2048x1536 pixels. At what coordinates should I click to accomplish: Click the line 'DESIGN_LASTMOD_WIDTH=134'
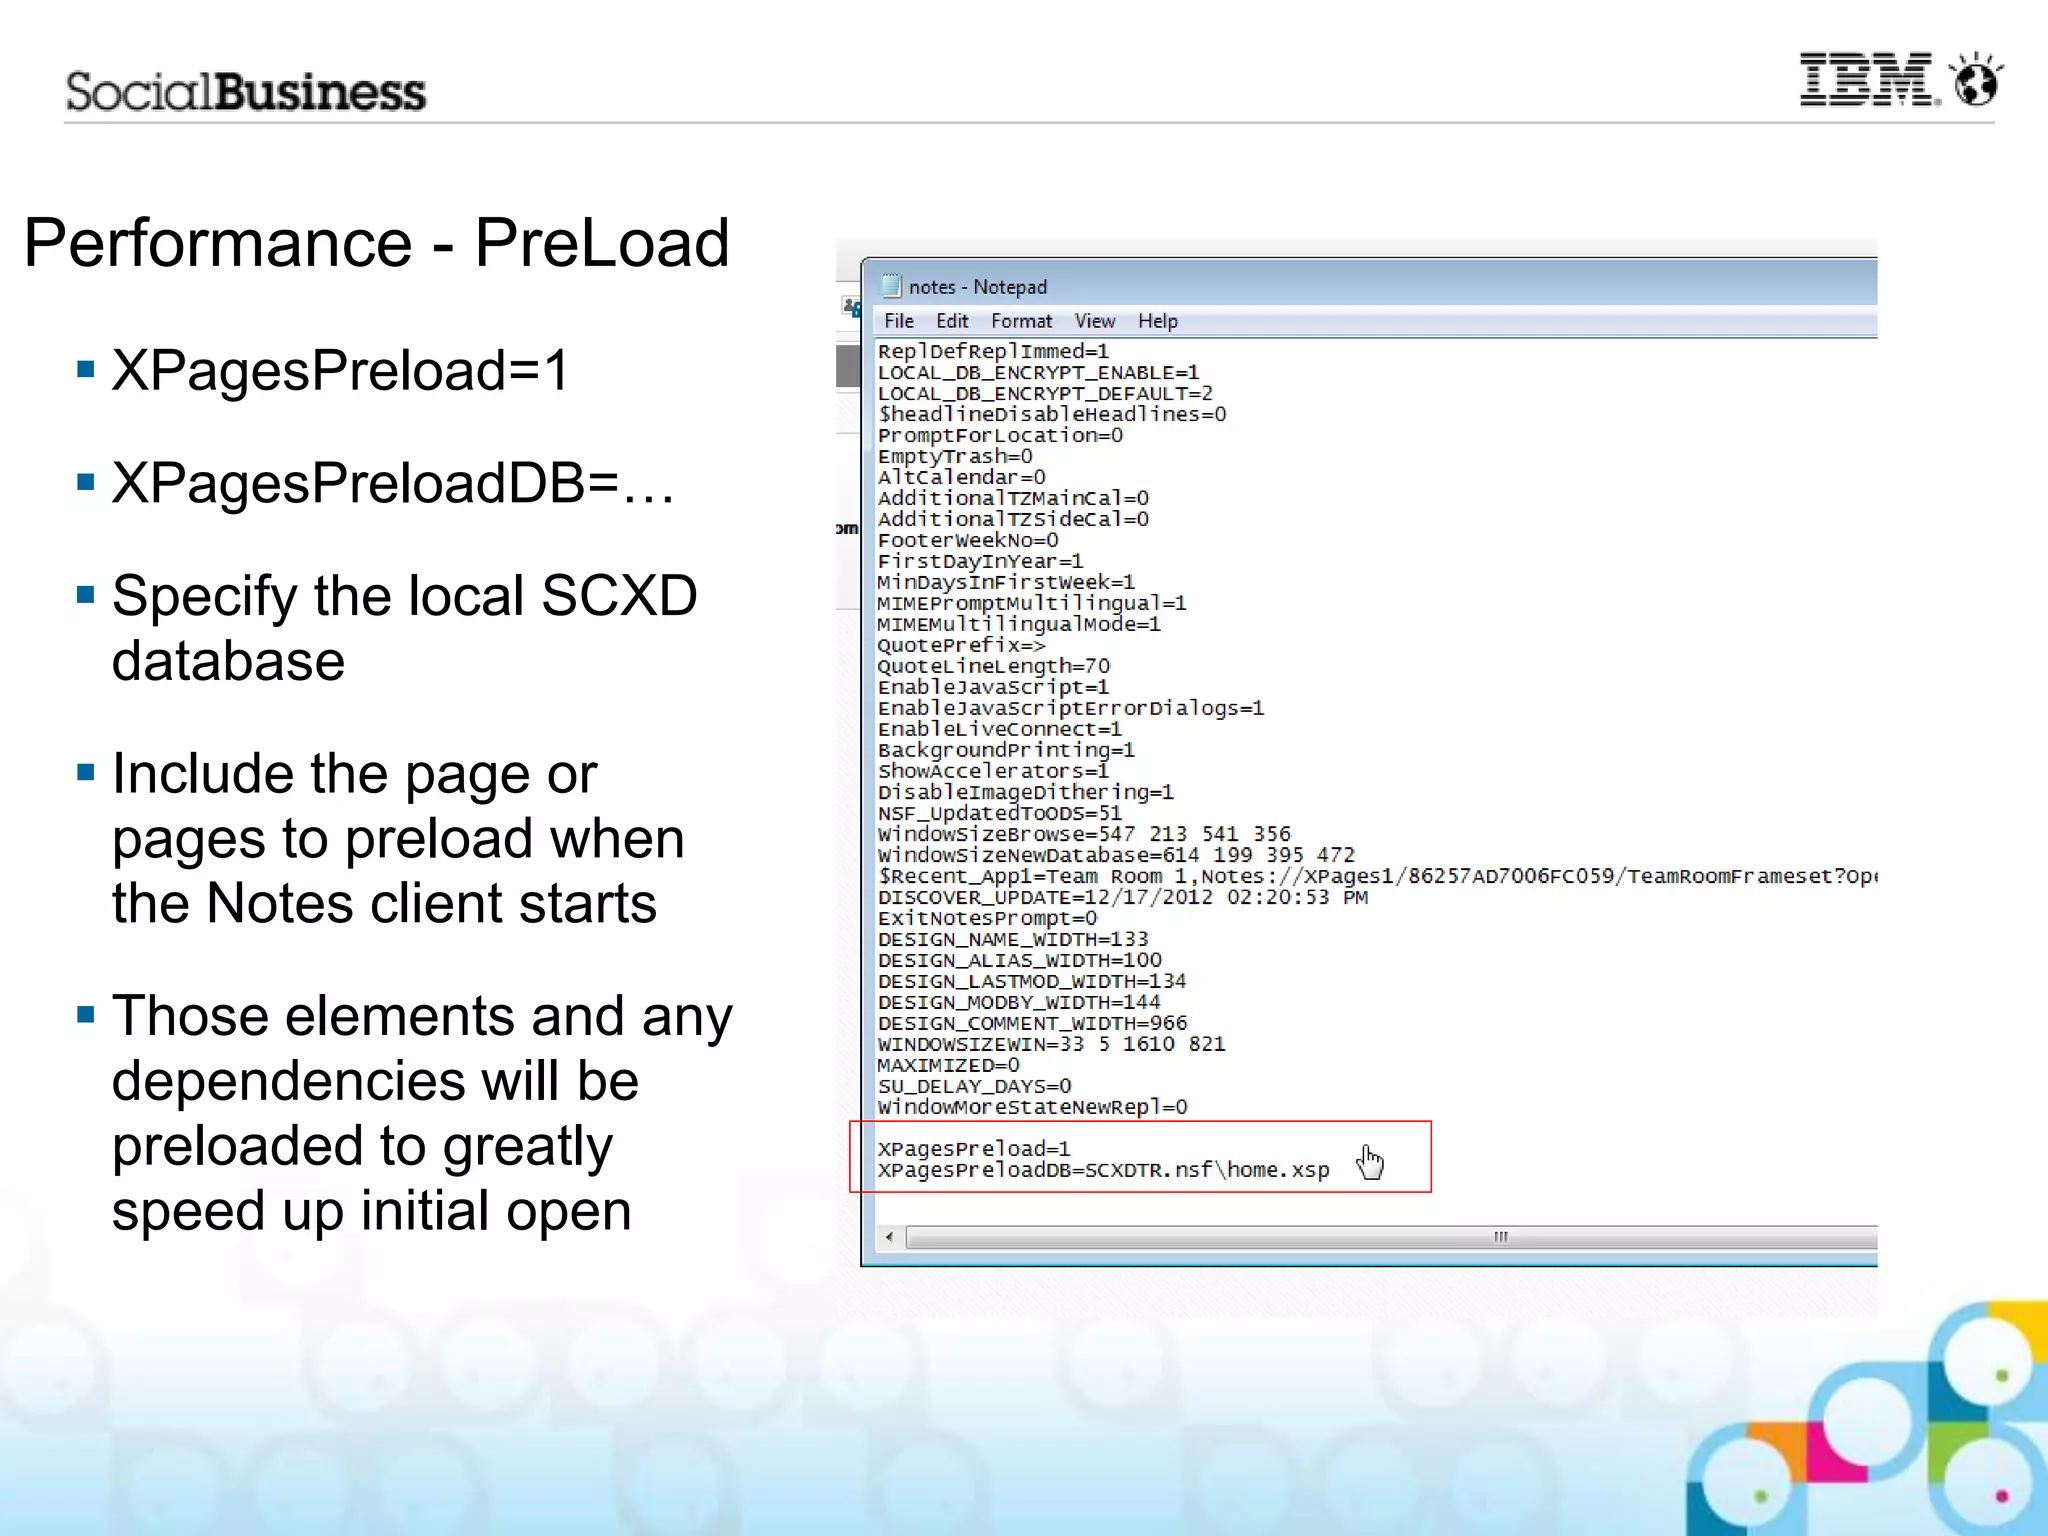(x=1032, y=981)
